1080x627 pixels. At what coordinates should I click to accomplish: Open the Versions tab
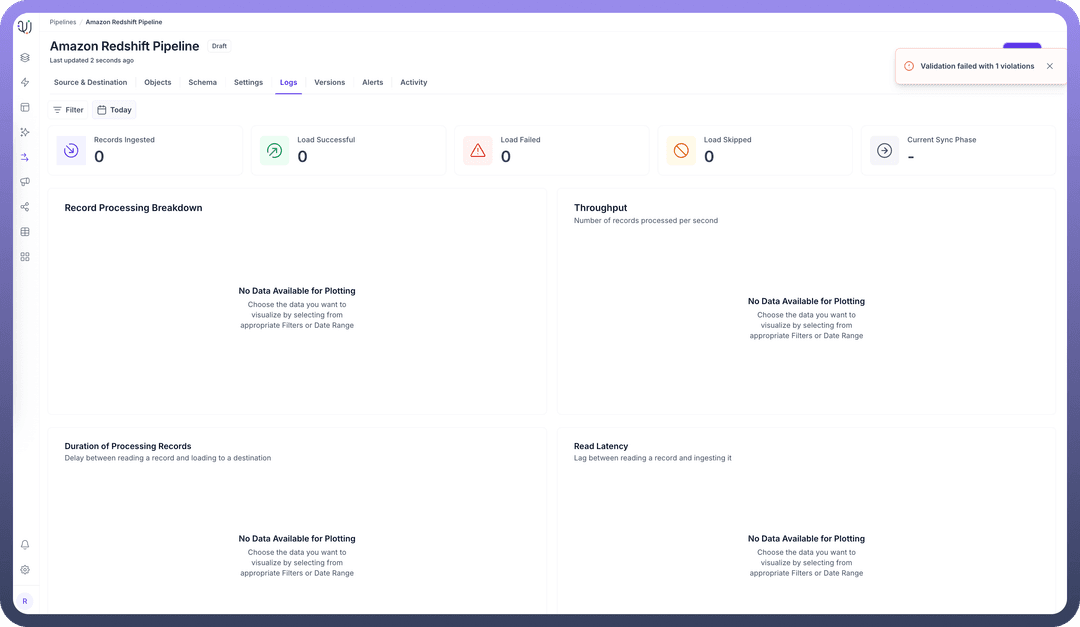pos(329,82)
